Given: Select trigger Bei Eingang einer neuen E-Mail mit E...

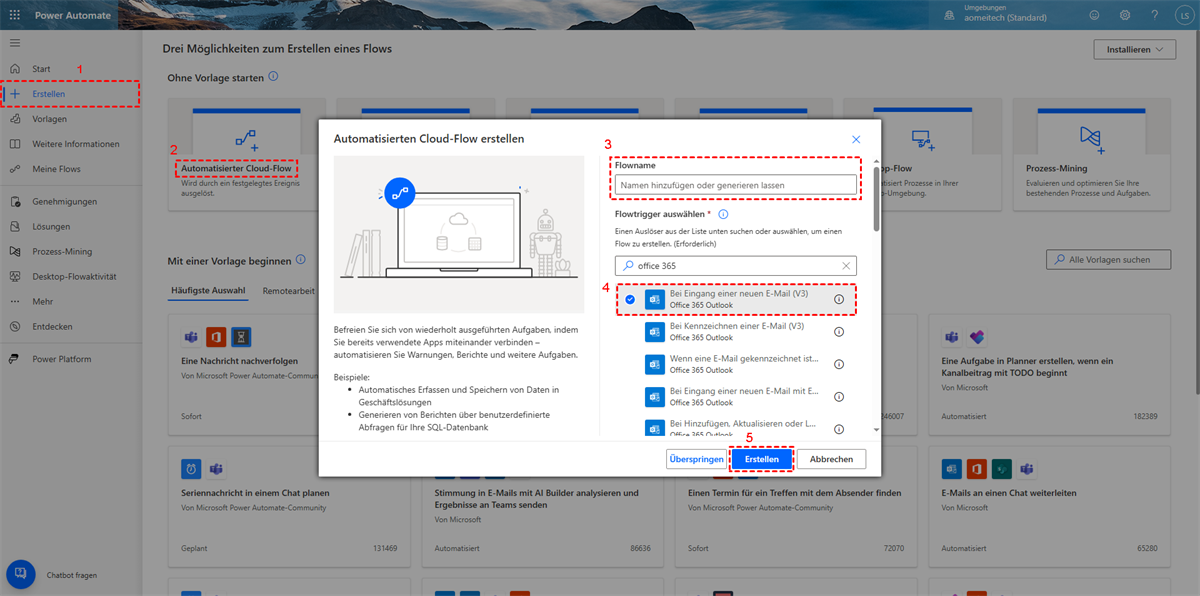Looking at the screenshot, I should (736, 396).
